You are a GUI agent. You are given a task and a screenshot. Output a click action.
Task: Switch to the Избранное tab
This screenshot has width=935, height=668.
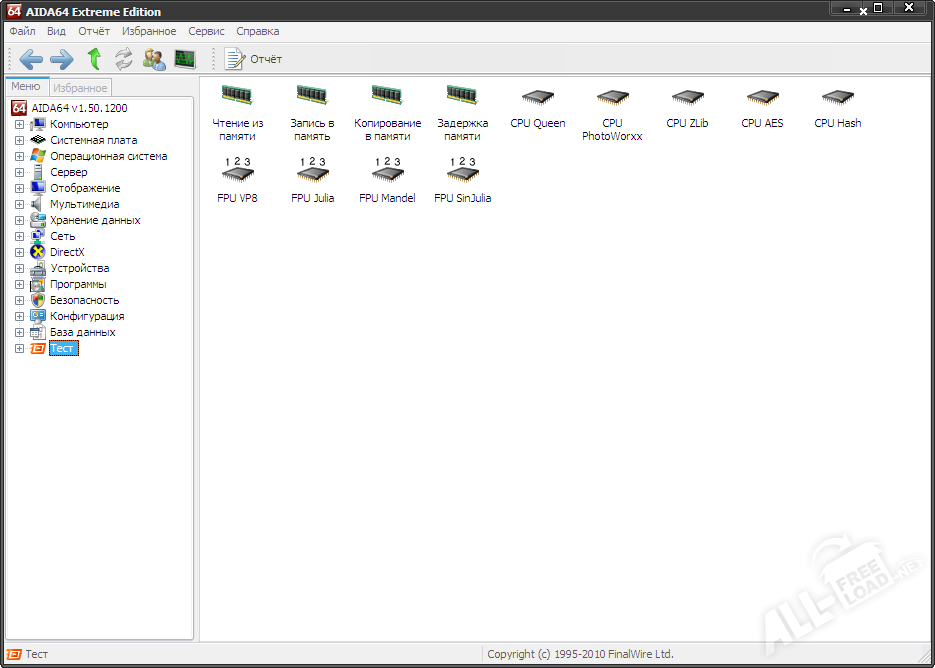pyautogui.click(x=80, y=88)
